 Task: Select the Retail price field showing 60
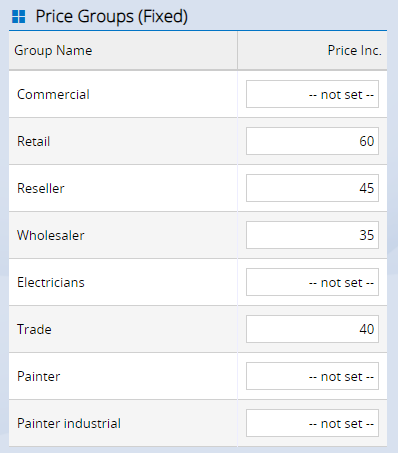pos(312,141)
